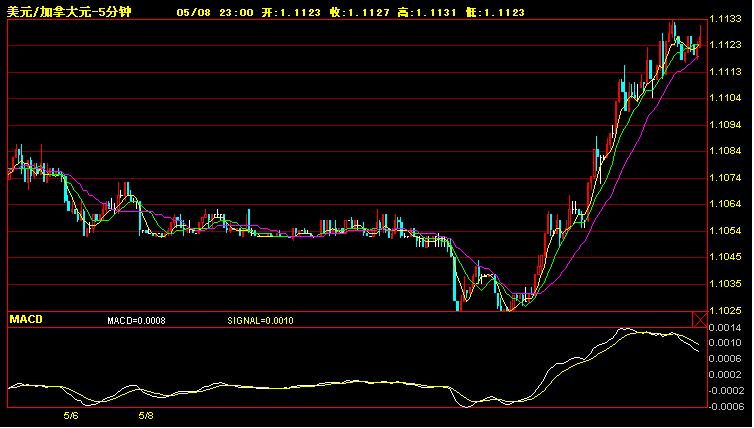Click the 1.1054 price axis label
Screen dimensions: 754x428
coord(726,231)
